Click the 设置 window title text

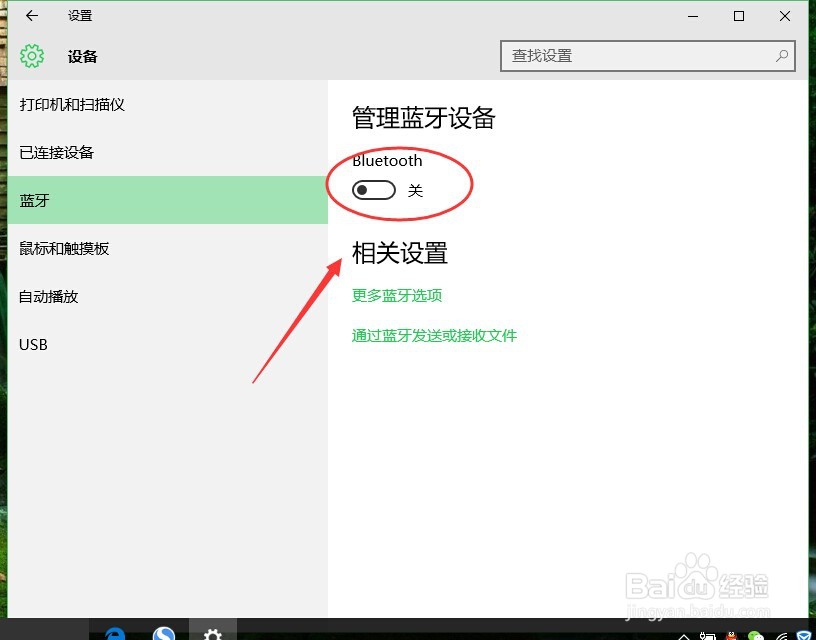point(80,16)
